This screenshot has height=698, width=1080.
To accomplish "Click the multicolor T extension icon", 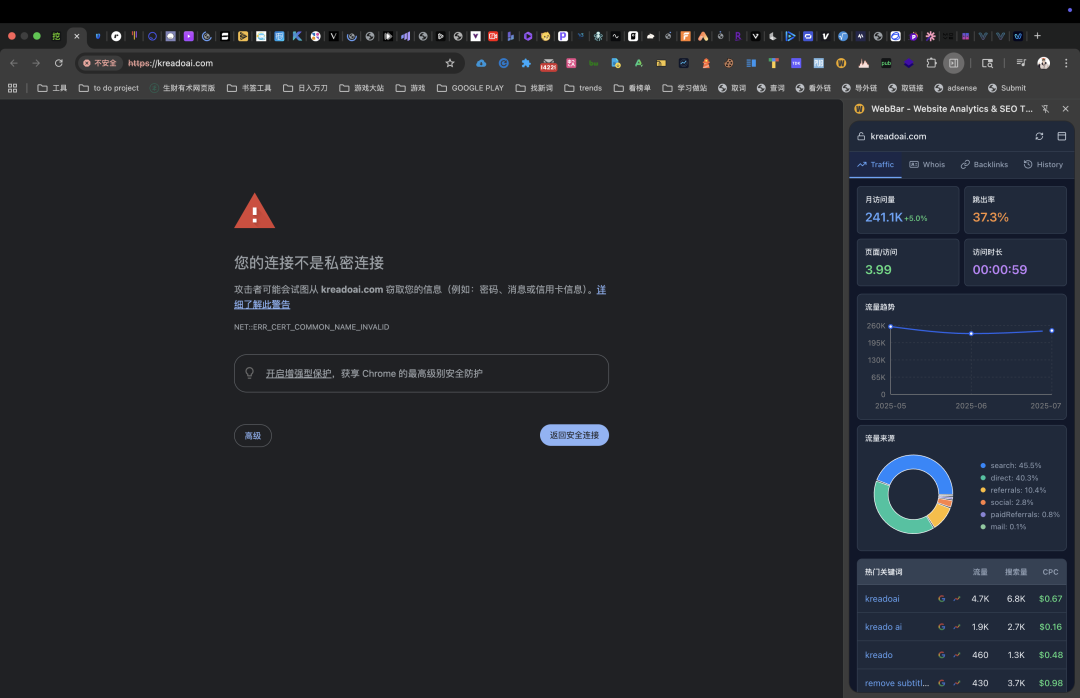I will pyautogui.click(x=773, y=63).
